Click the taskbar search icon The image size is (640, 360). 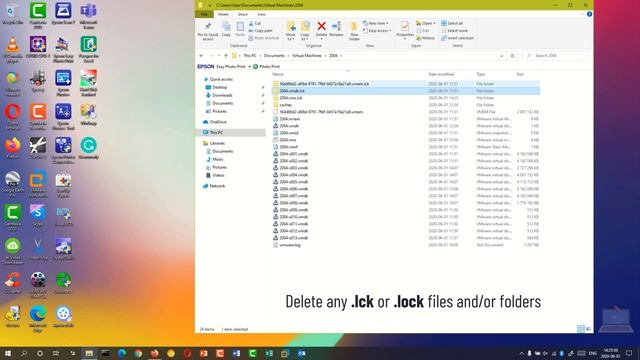coord(24,353)
